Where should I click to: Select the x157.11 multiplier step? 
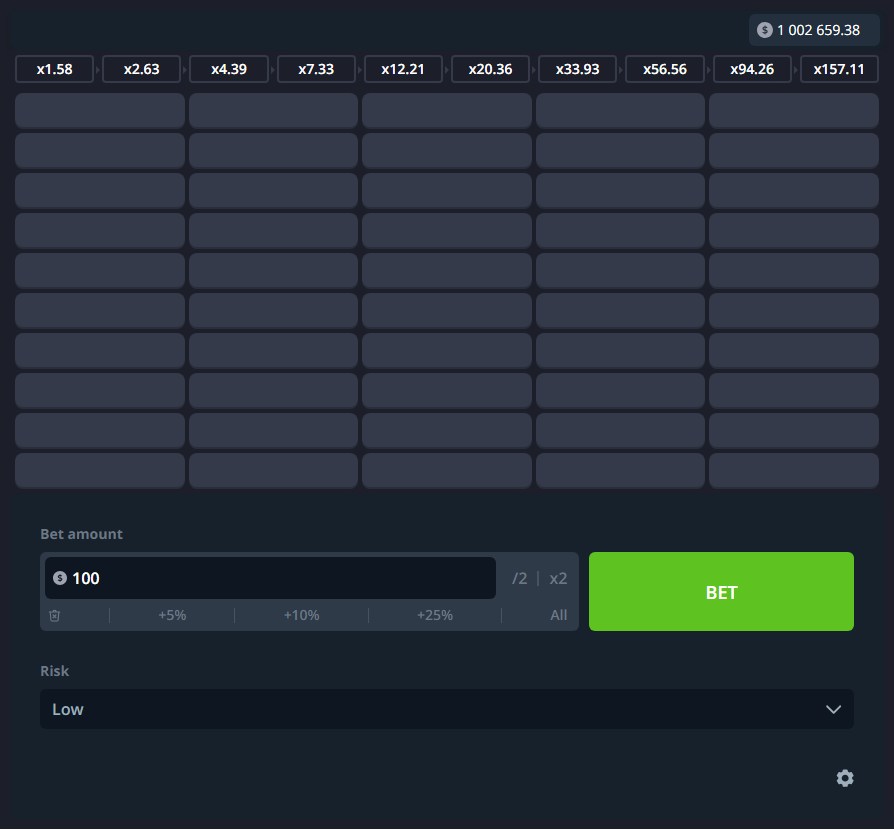(x=838, y=69)
